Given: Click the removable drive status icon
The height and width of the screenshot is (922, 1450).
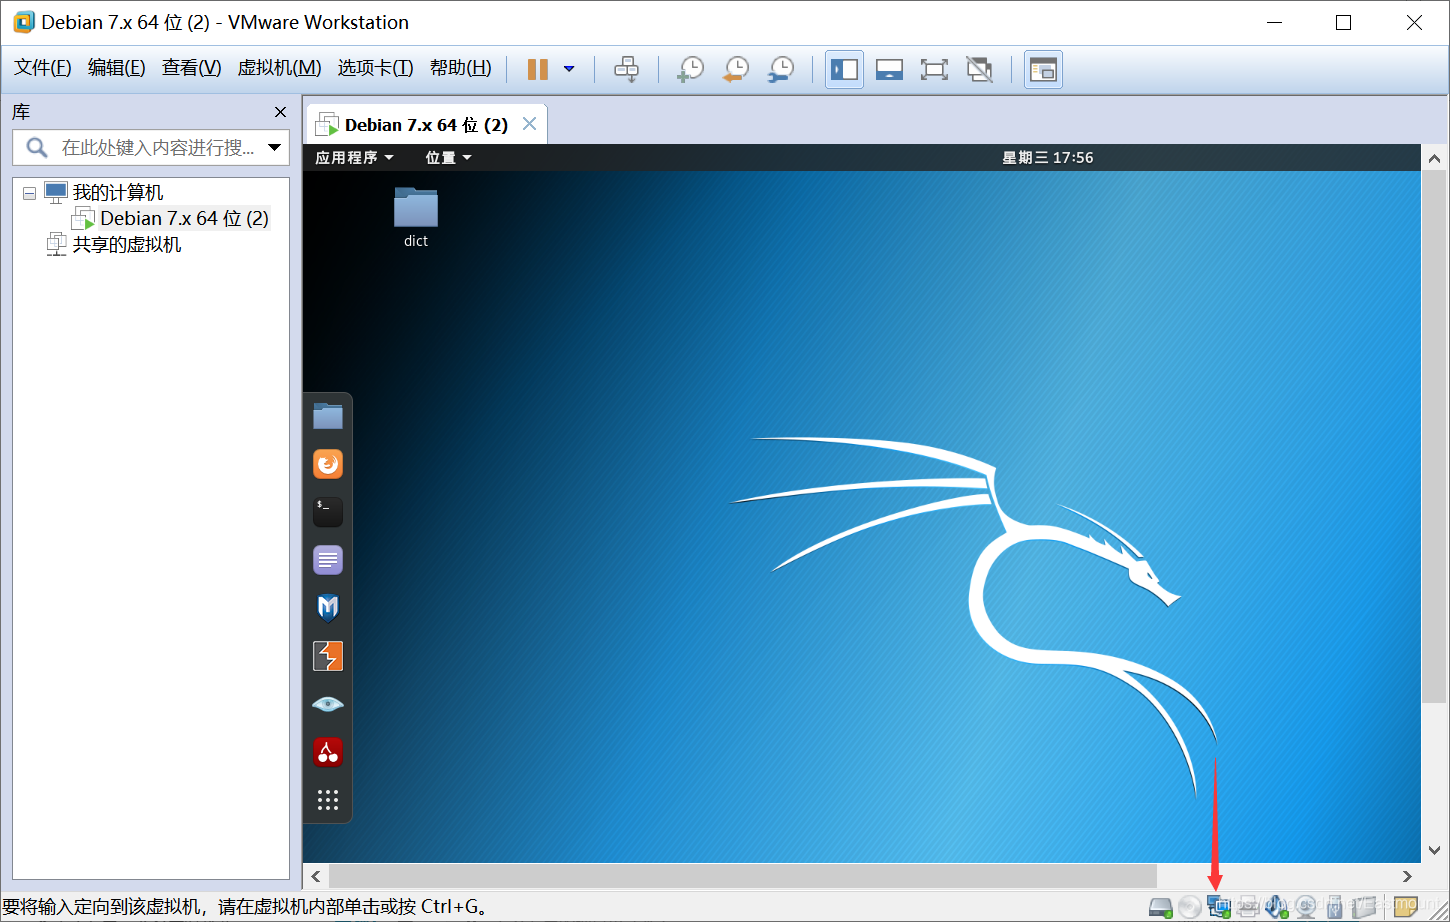Looking at the screenshot, I should click(1364, 906).
